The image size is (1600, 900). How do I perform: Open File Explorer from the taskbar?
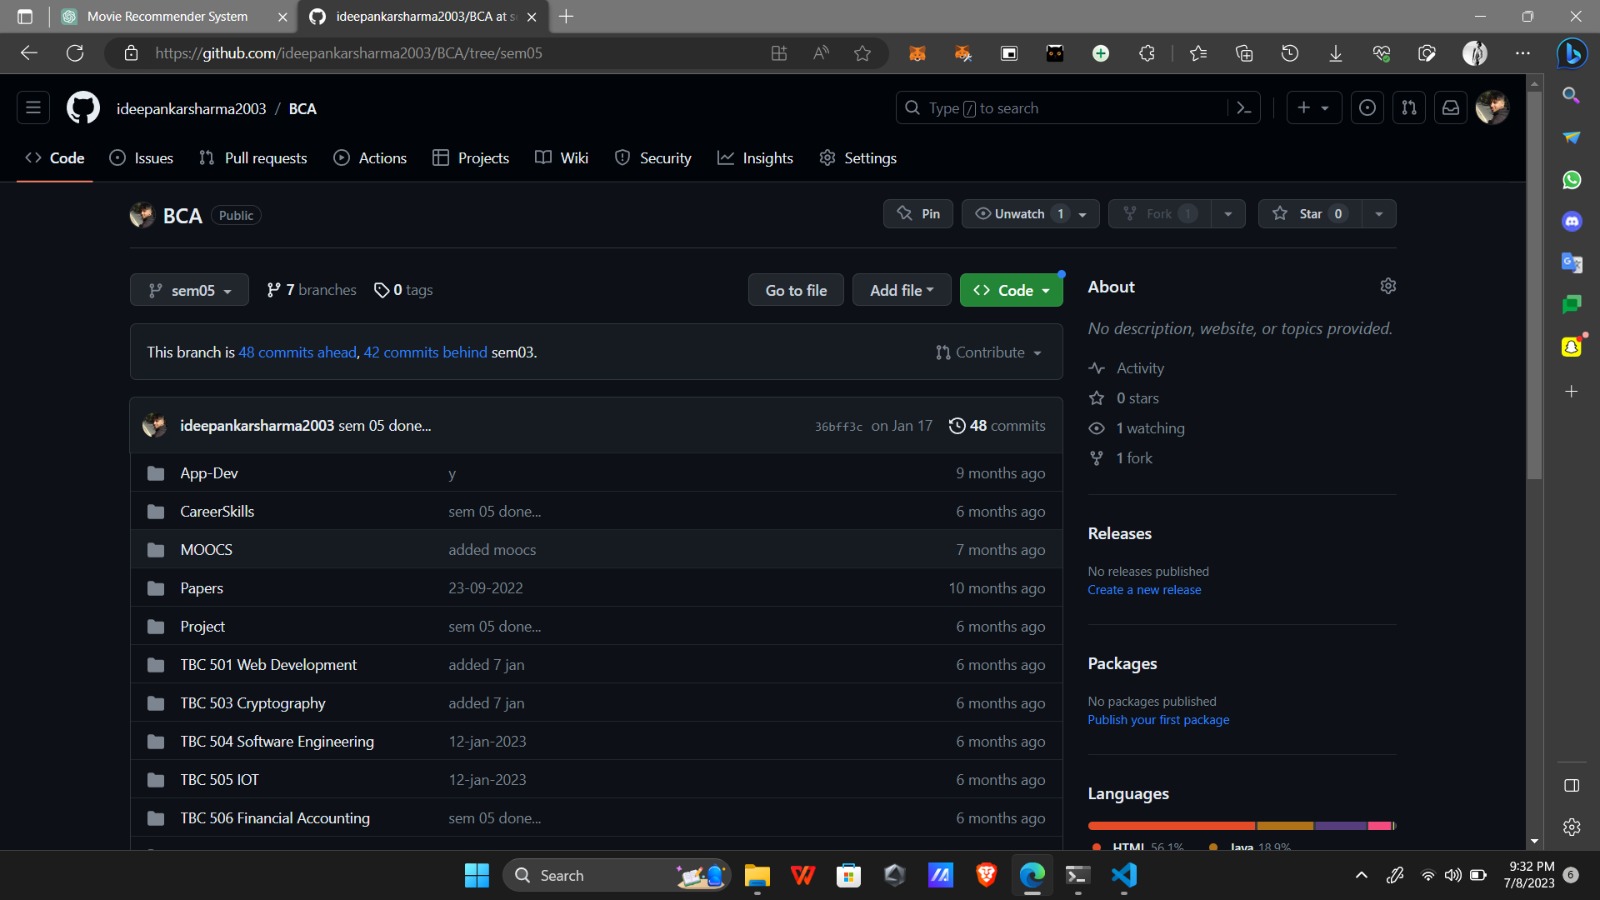[757, 875]
